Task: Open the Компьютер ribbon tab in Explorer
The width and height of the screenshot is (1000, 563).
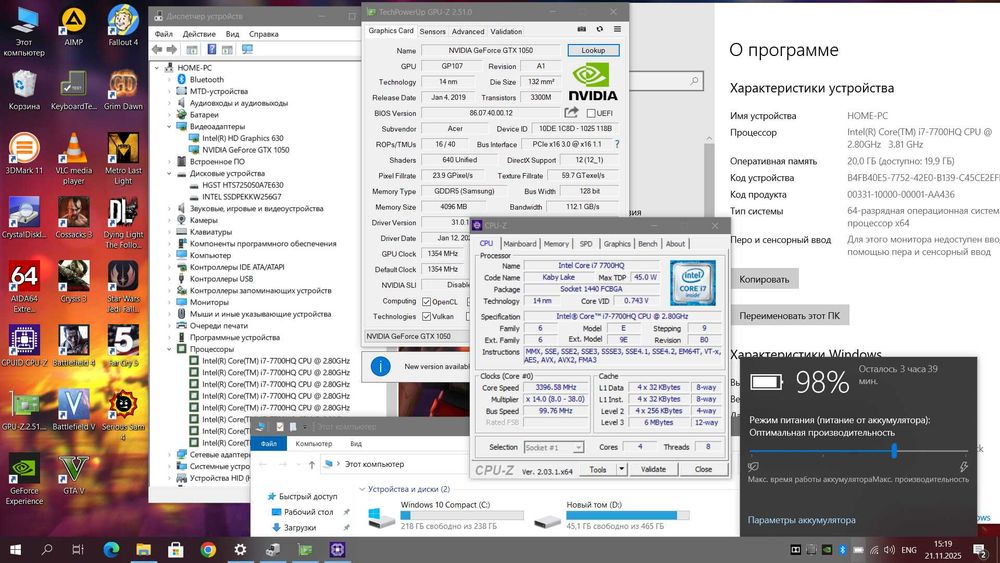Action: pos(314,444)
